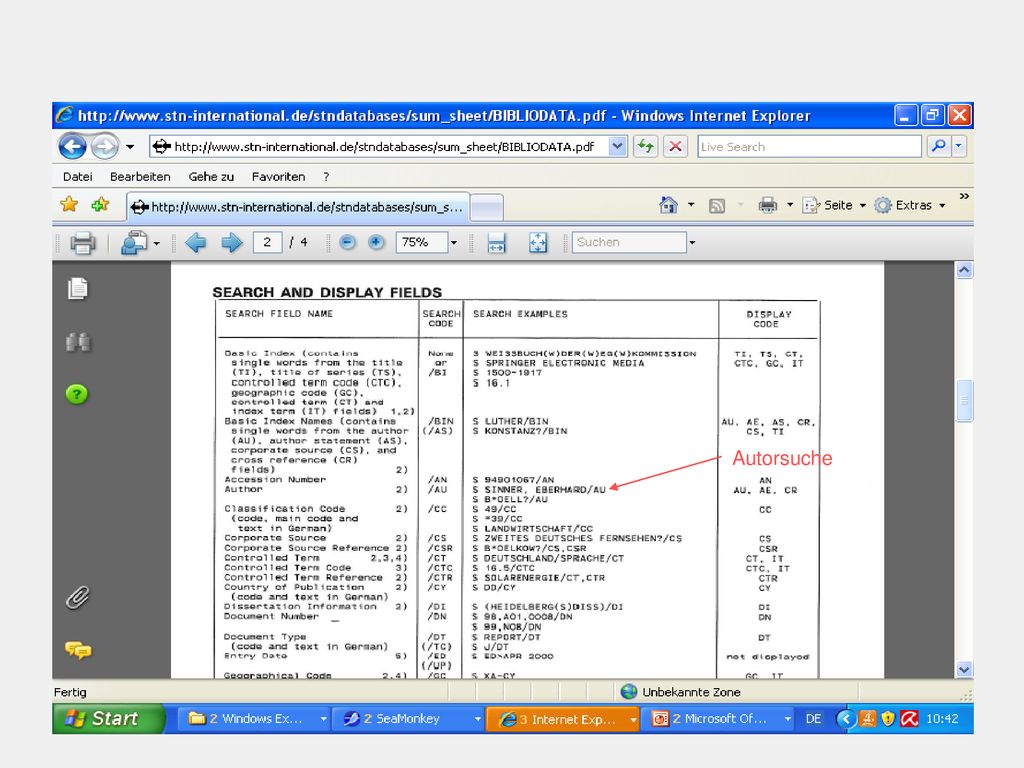Switch to the Microsoft Office taskbar group
Viewport: 1024px width, 768px height.
[718, 719]
